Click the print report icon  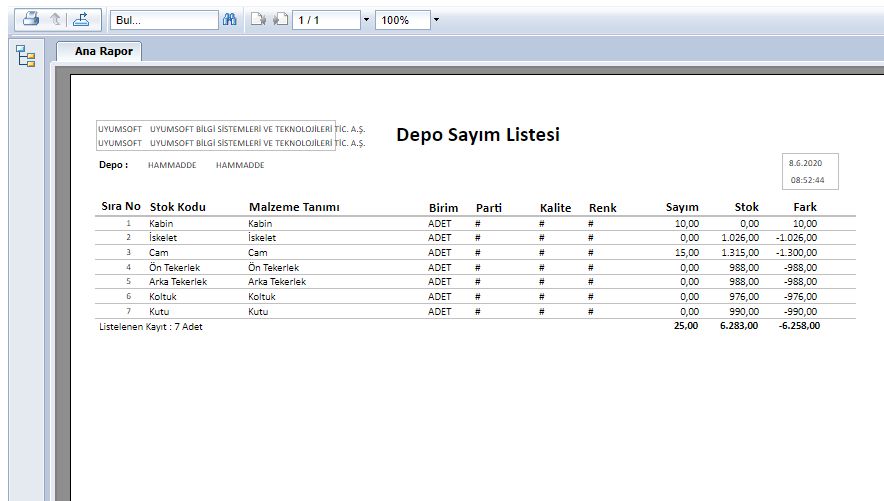click(31, 19)
